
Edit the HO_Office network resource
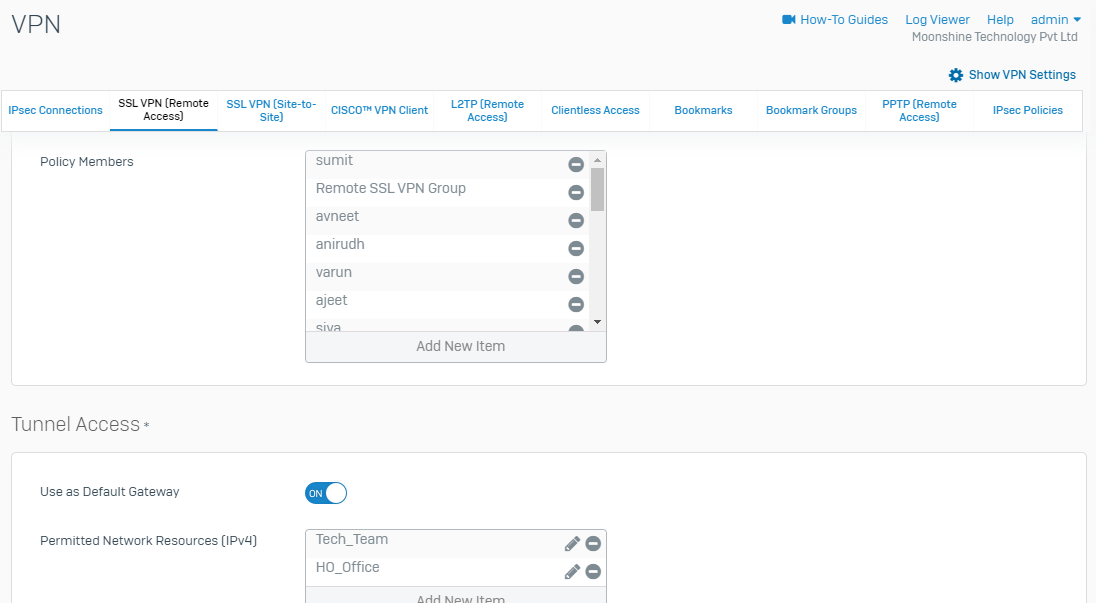point(572,572)
